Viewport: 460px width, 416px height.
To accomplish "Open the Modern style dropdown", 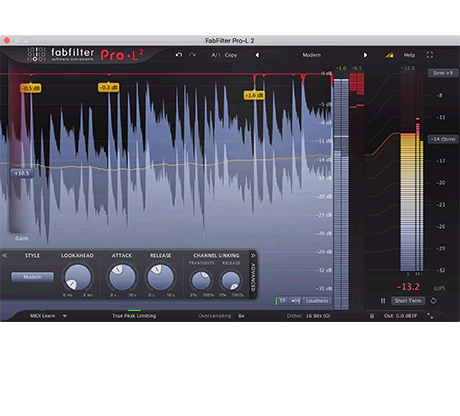I will tap(32, 277).
